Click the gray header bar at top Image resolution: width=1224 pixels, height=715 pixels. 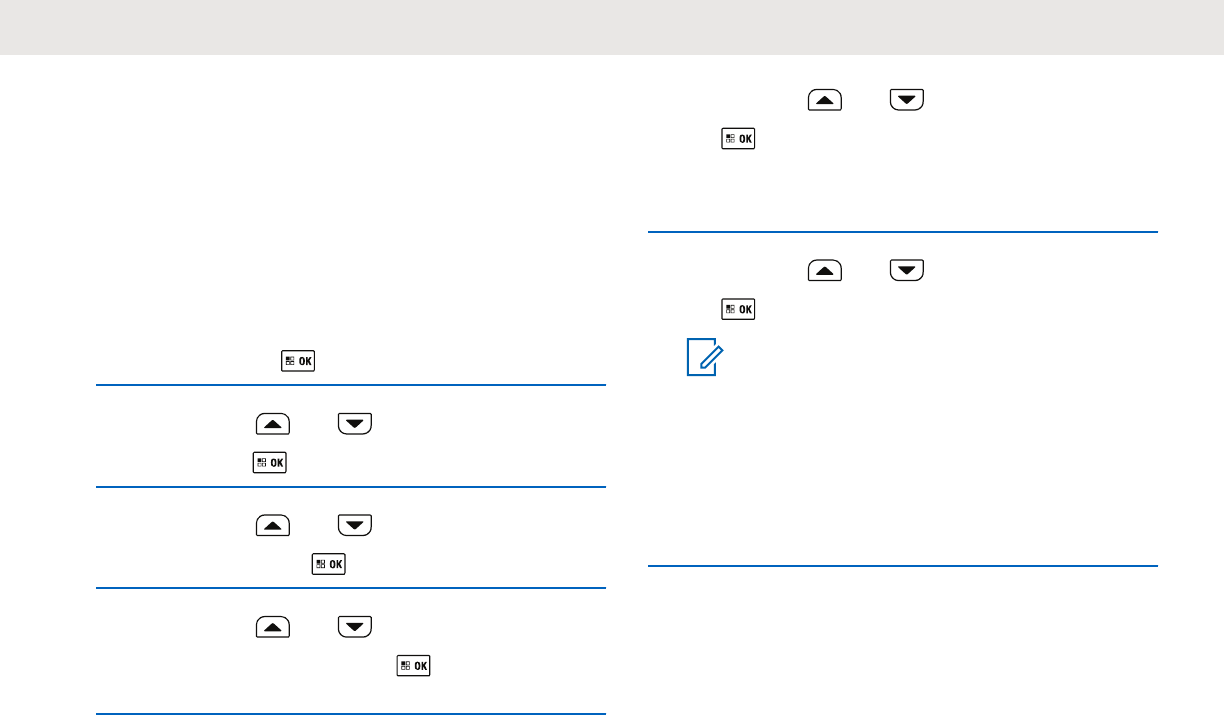612,27
